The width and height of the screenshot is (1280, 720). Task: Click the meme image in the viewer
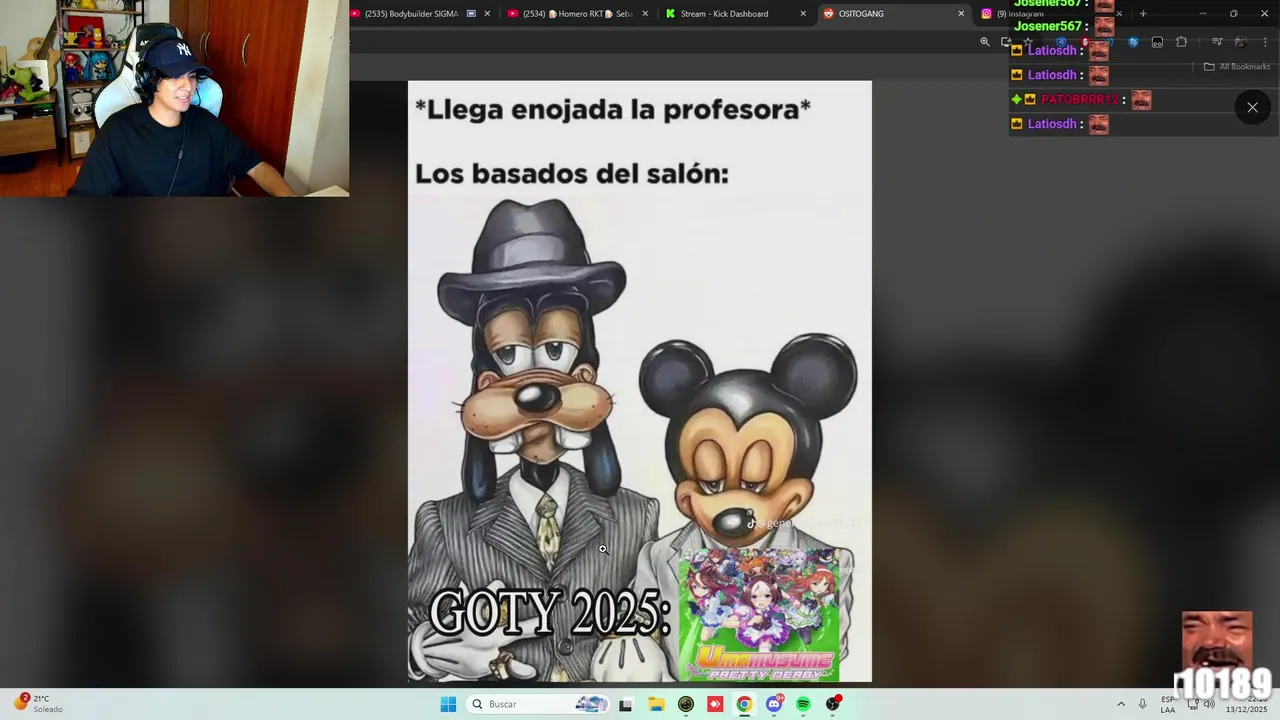[x=640, y=381]
